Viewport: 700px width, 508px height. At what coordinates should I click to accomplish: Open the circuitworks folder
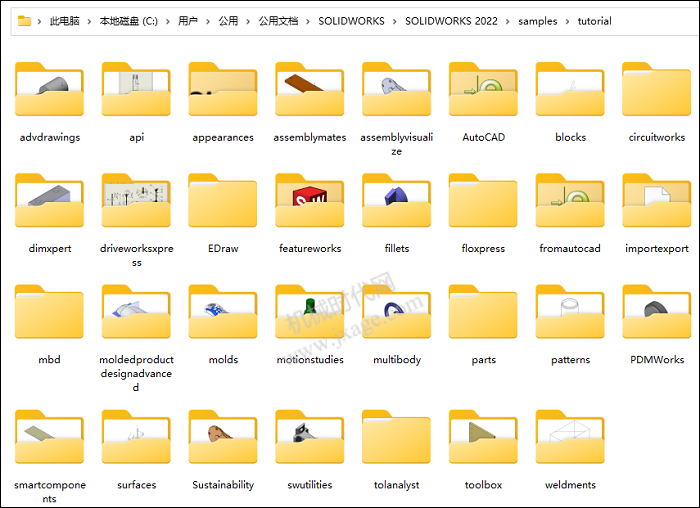pyautogui.click(x=657, y=89)
